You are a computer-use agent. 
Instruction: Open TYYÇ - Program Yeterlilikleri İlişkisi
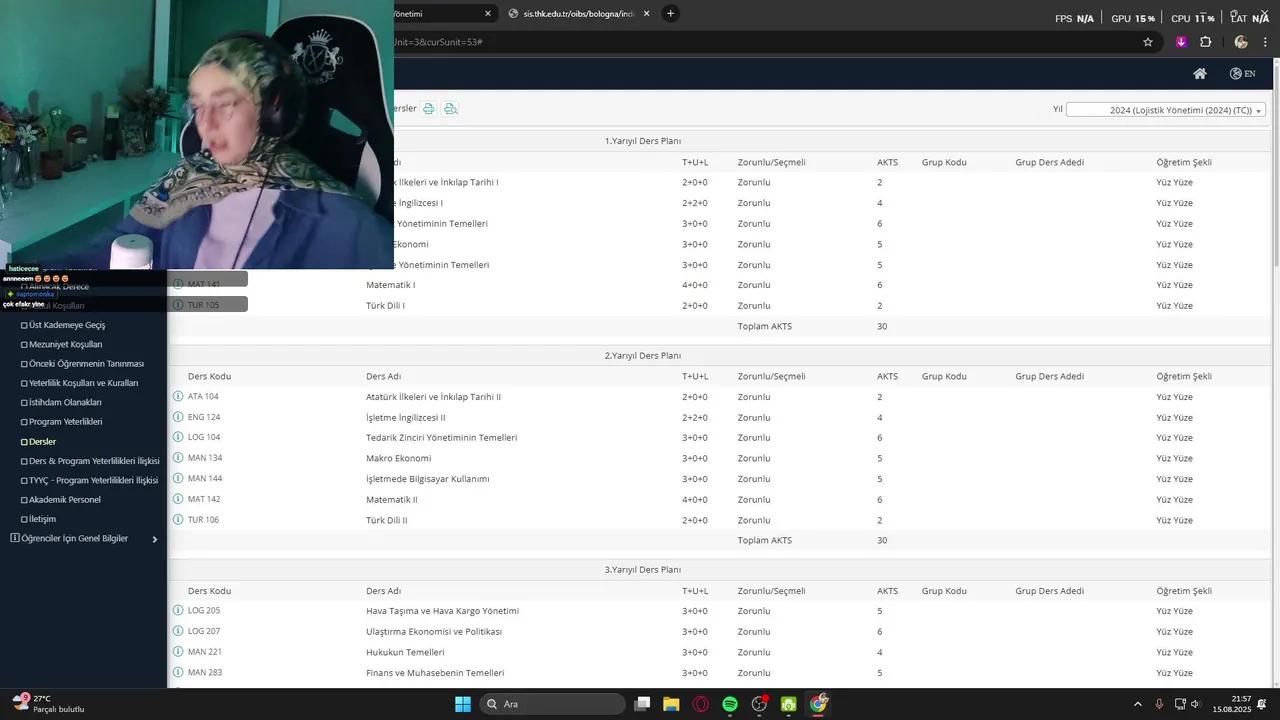pos(94,481)
